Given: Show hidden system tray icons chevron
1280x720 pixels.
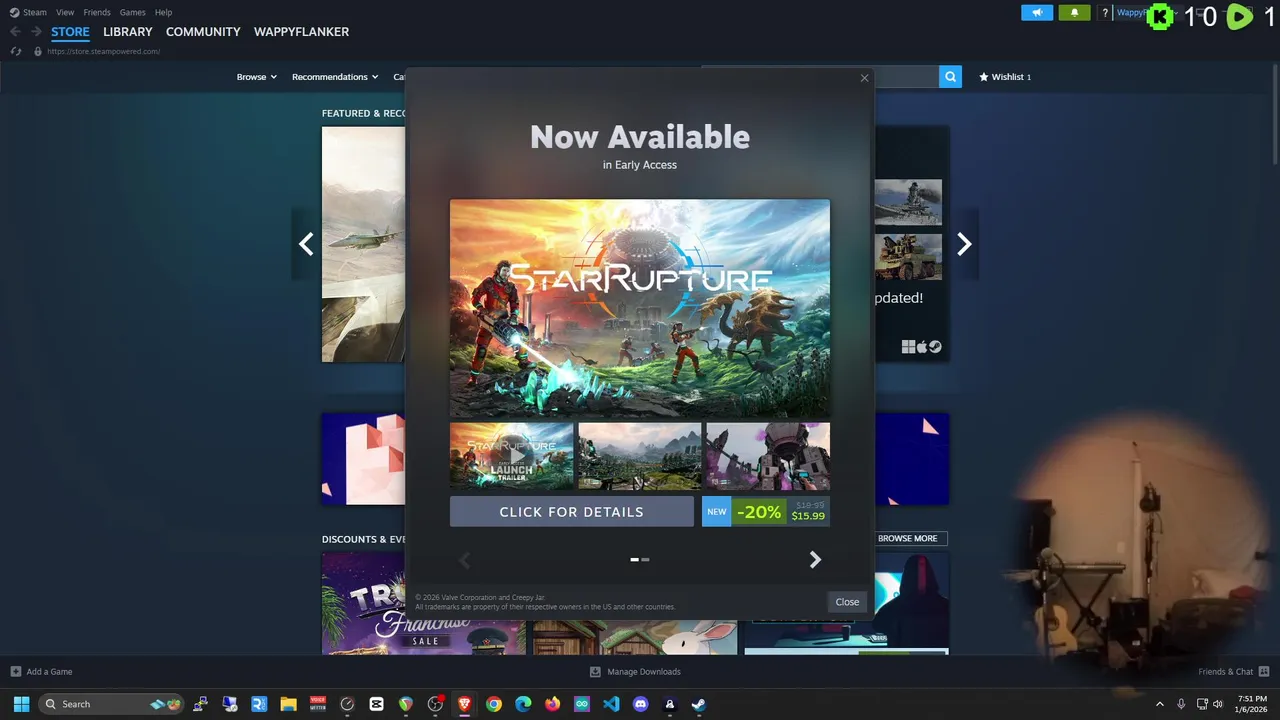Looking at the screenshot, I should (x=1160, y=704).
